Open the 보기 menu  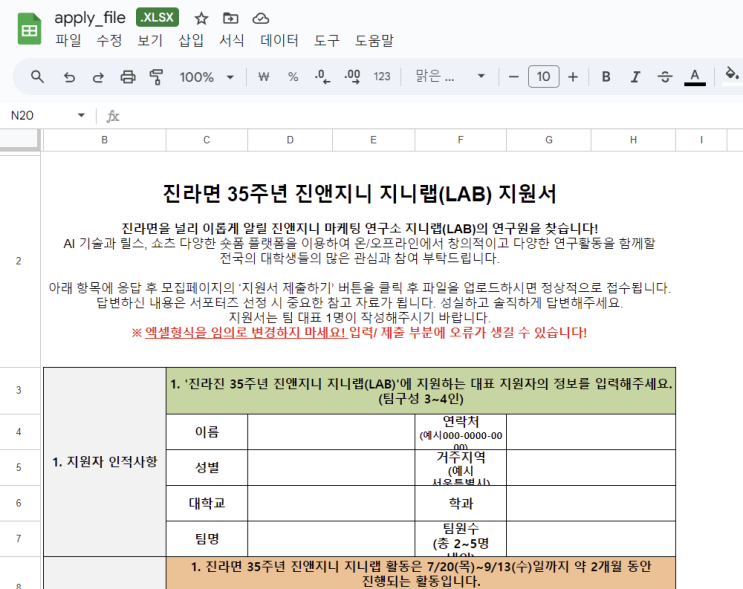click(150, 40)
